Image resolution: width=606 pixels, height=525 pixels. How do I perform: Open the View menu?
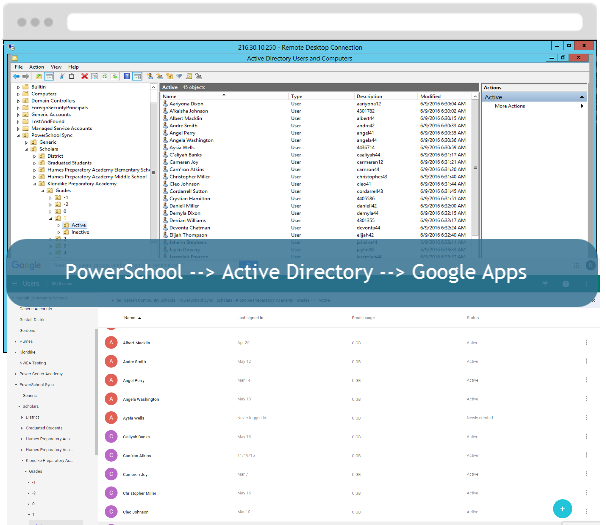coord(56,67)
